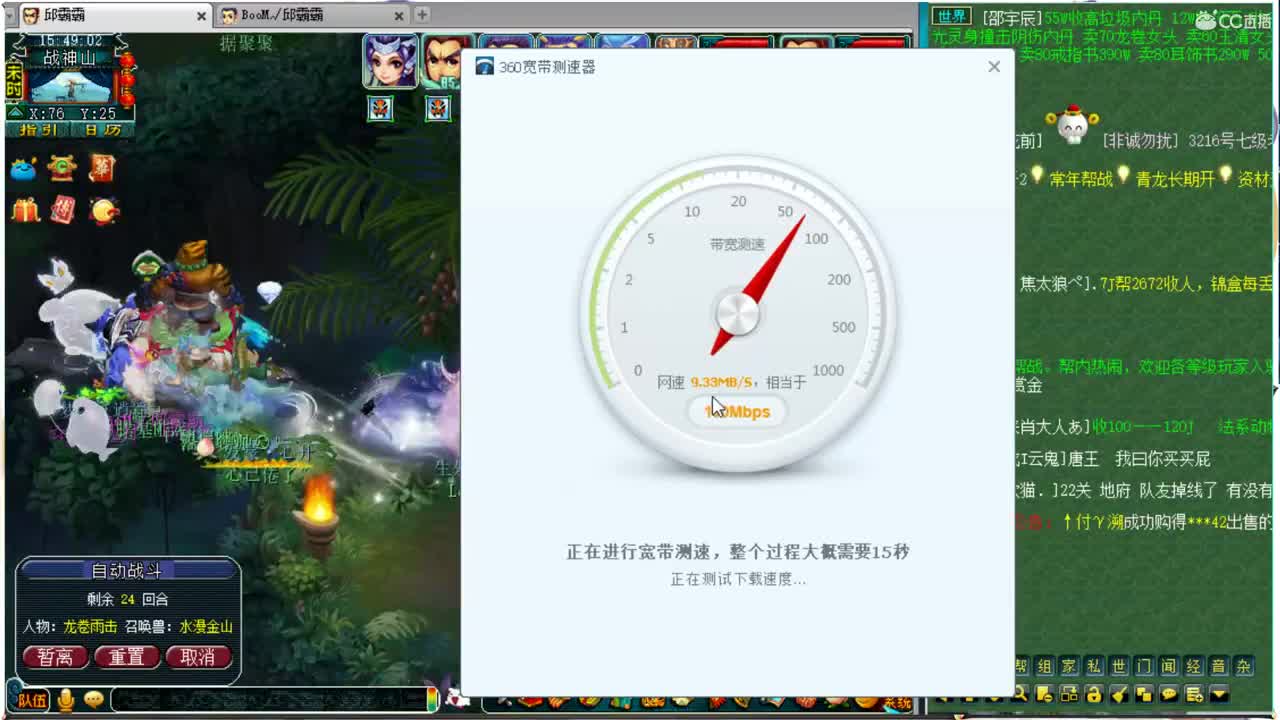Click 暂离 in the auto-battle panel
The width and height of the screenshot is (1280, 720).
point(55,657)
